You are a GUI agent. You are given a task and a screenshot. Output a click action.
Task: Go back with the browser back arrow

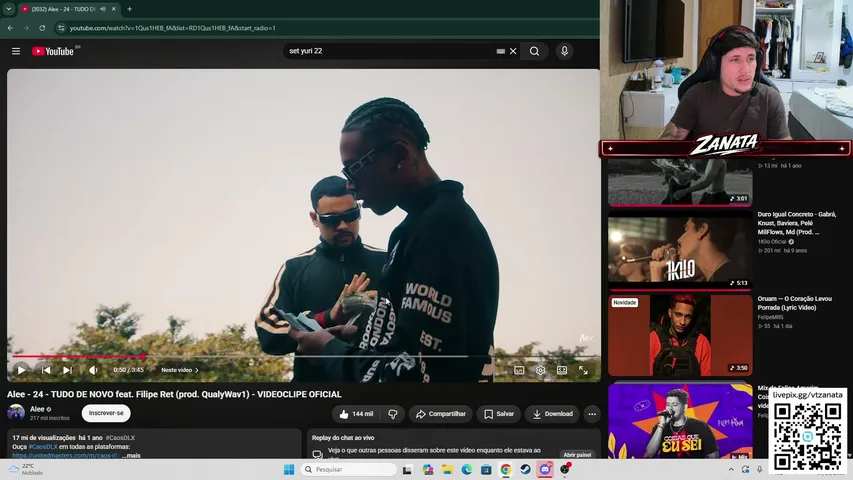coord(10,28)
